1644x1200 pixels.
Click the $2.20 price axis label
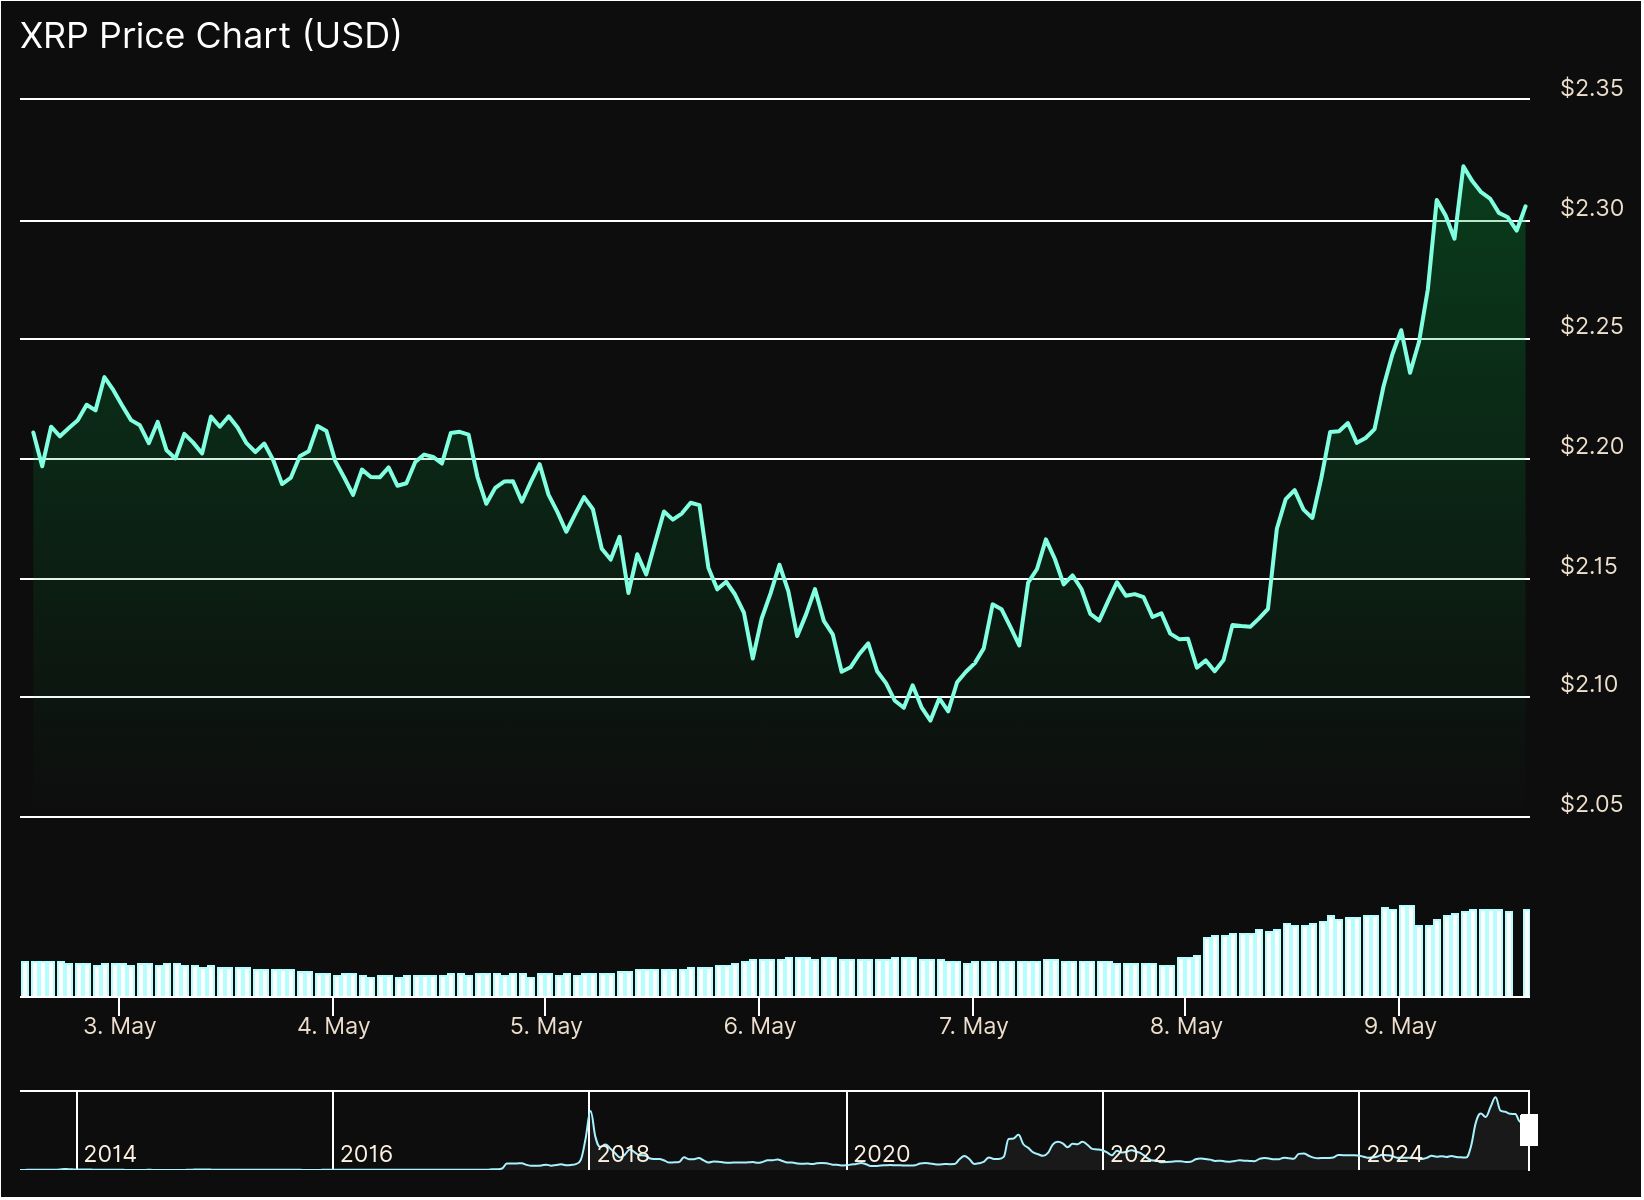point(1591,446)
